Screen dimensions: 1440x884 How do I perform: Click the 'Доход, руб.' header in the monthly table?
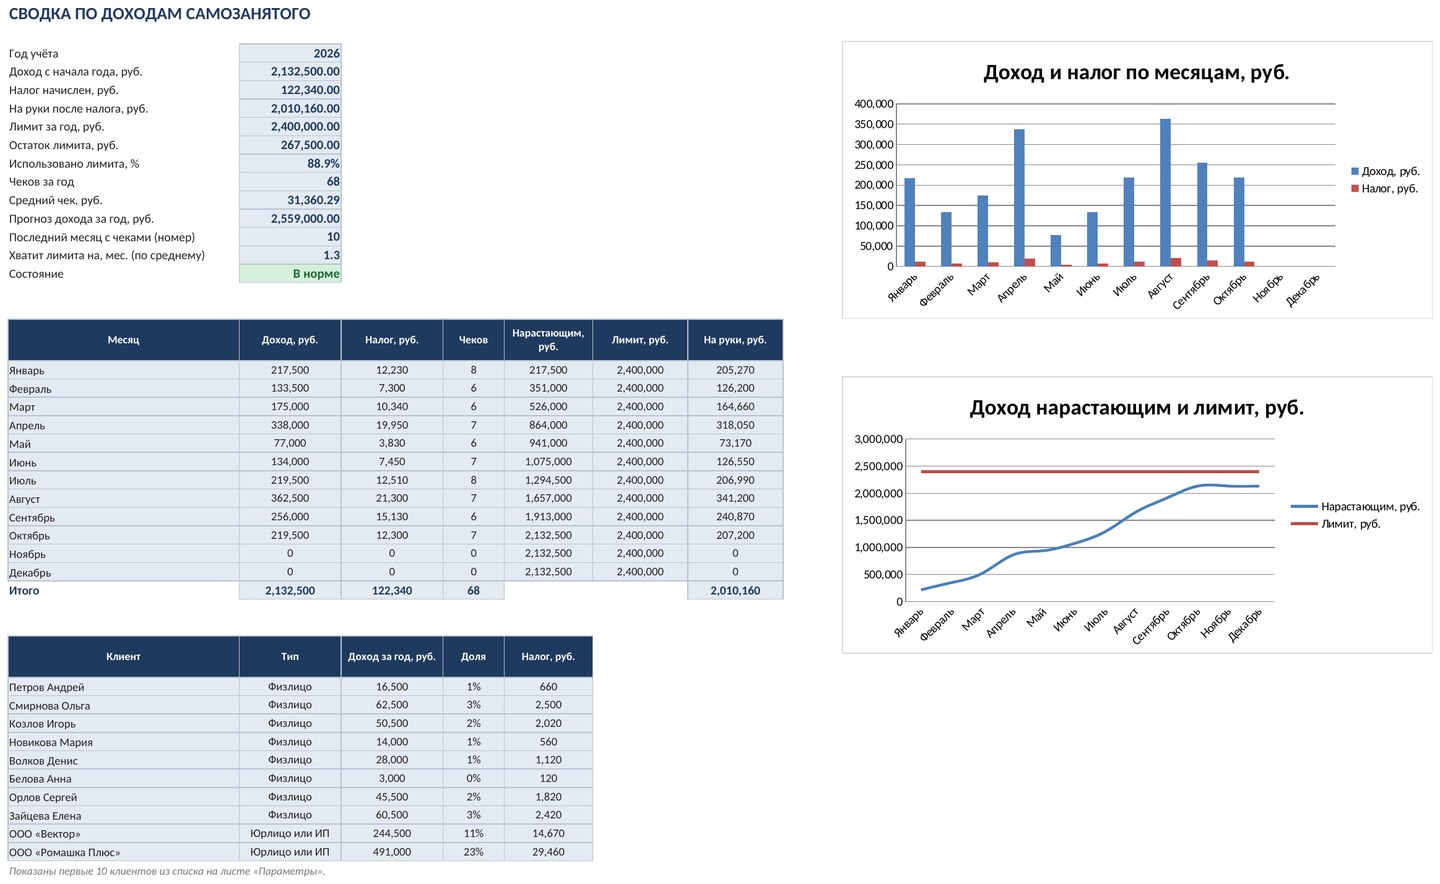[290, 340]
